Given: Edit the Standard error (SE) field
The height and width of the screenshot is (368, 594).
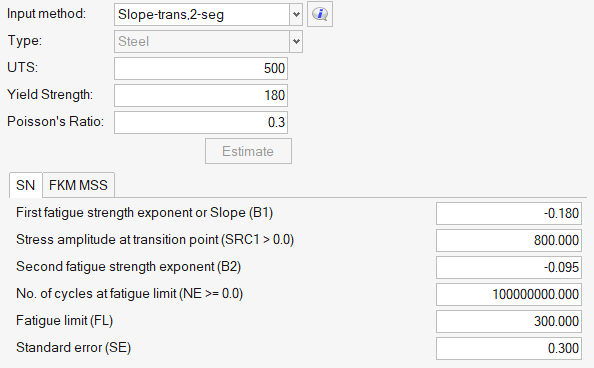Looking at the screenshot, I should [509, 348].
